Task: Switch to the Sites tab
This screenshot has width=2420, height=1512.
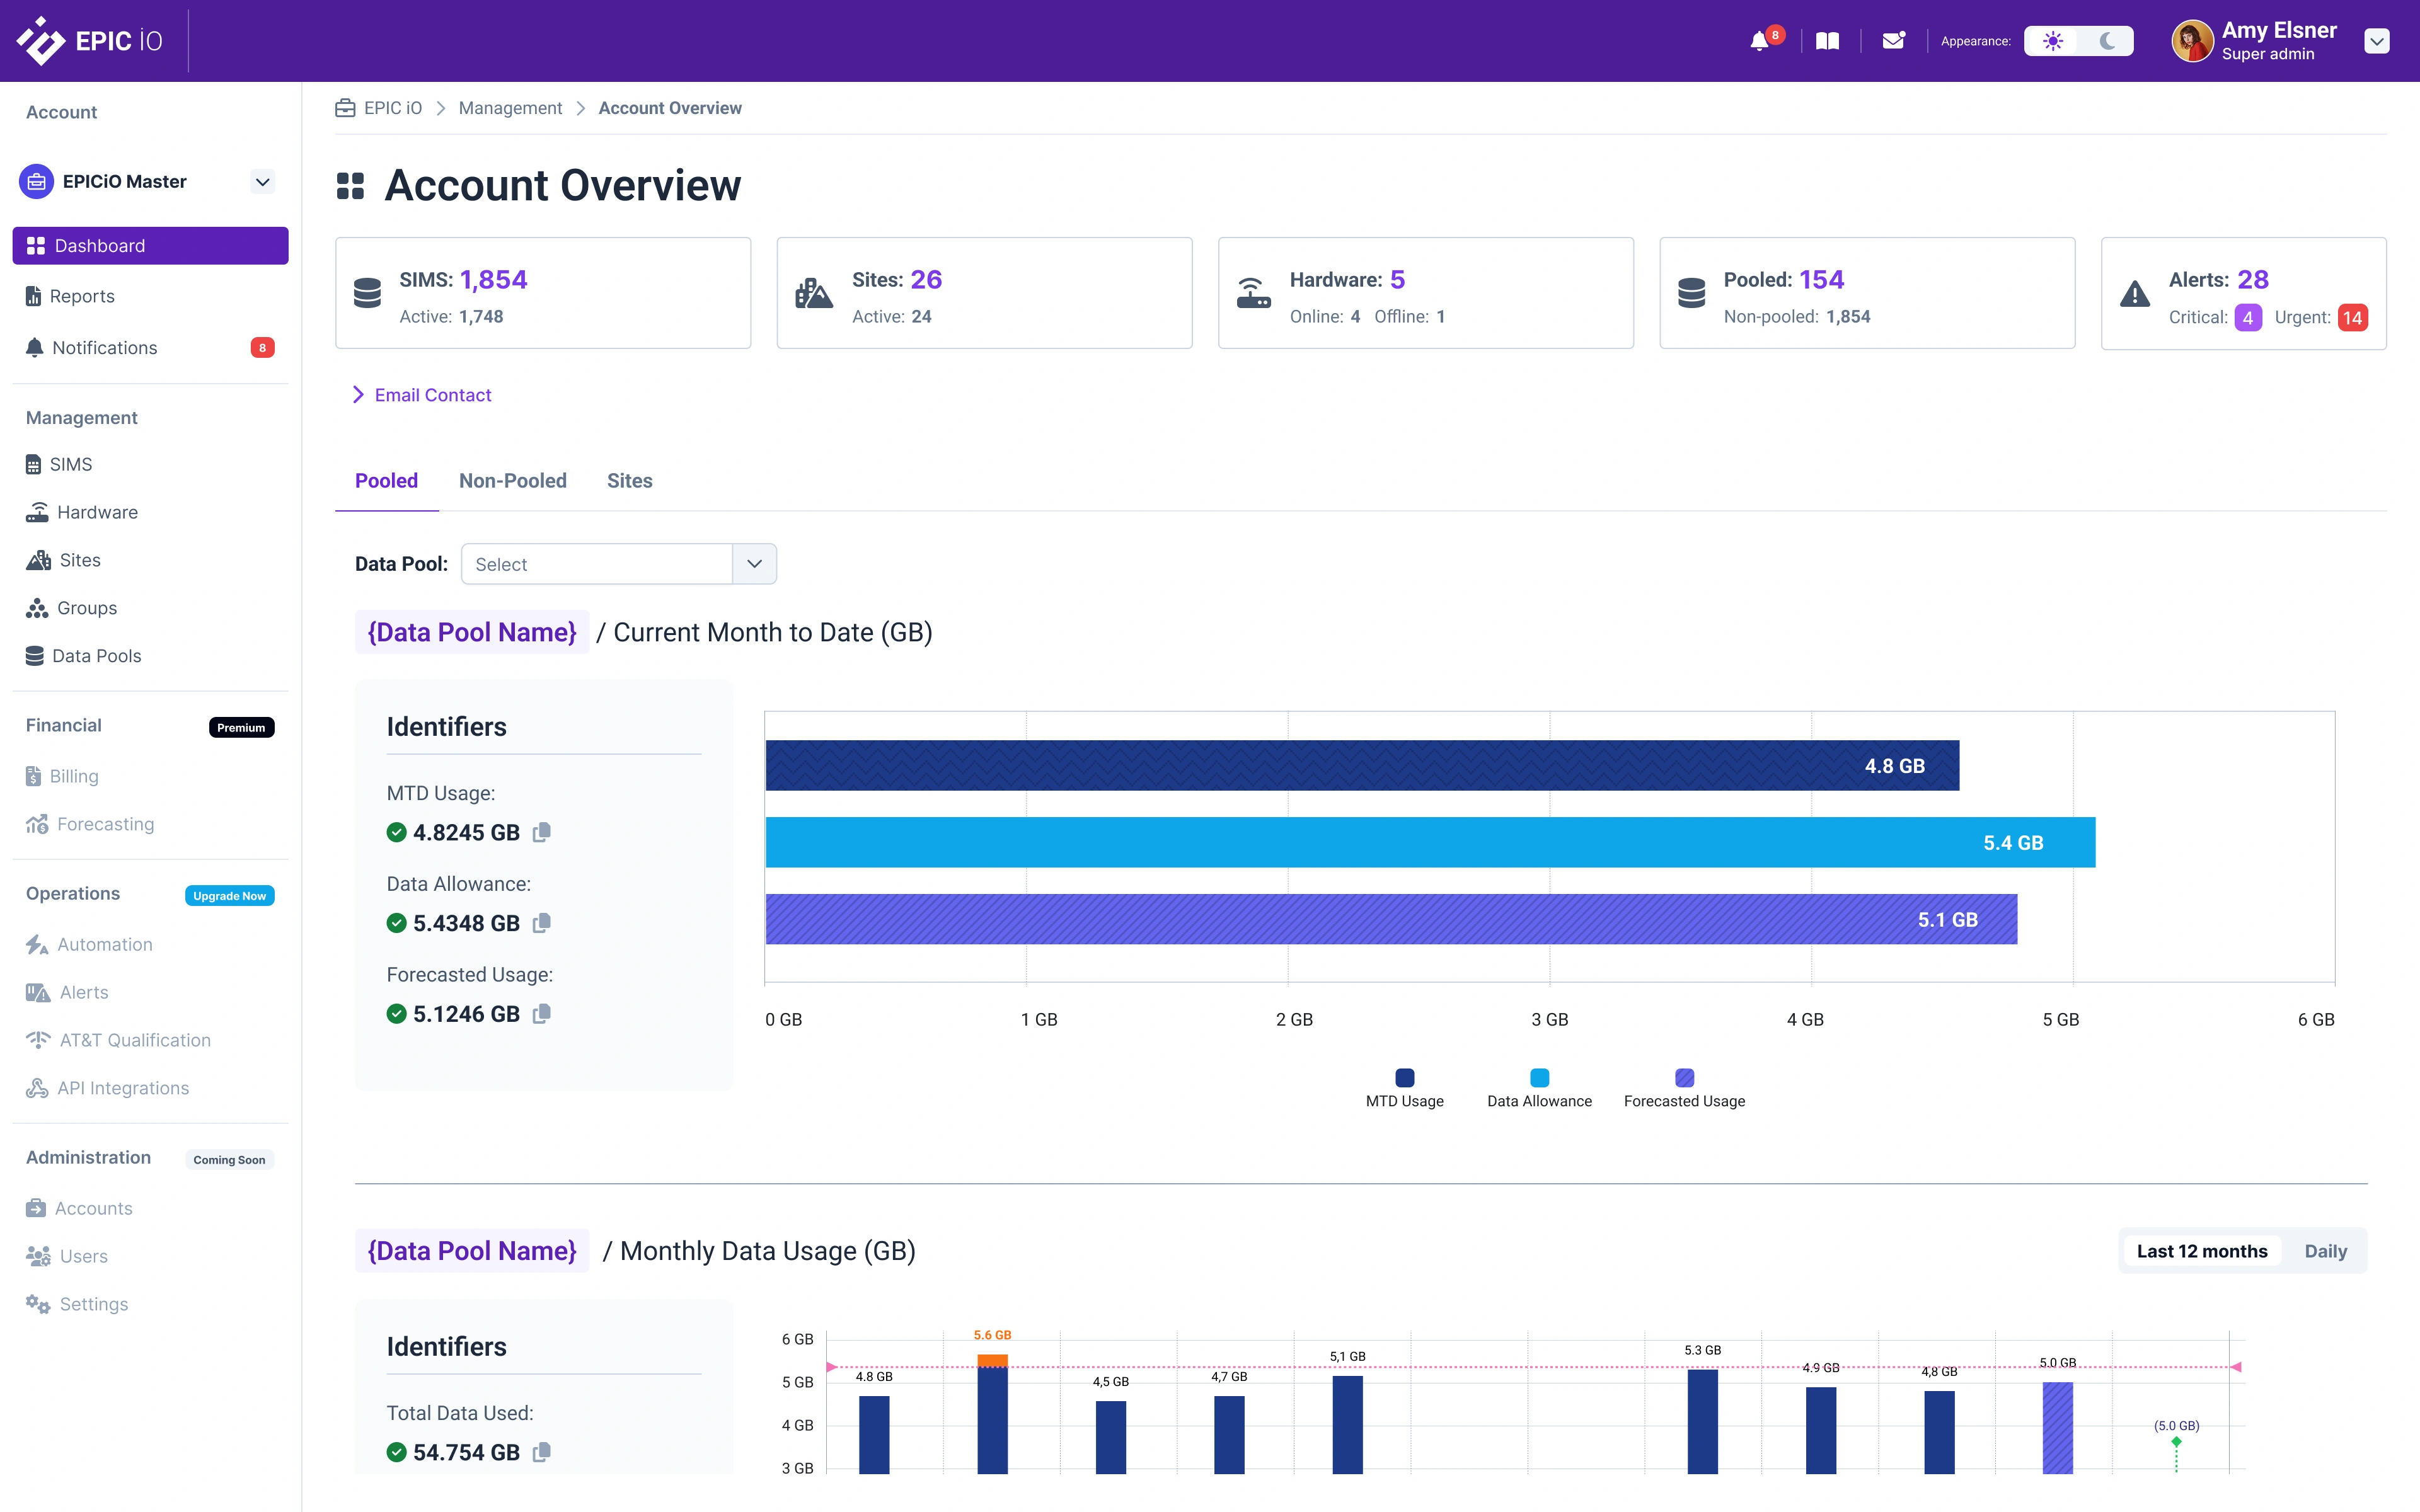Action: pos(629,481)
